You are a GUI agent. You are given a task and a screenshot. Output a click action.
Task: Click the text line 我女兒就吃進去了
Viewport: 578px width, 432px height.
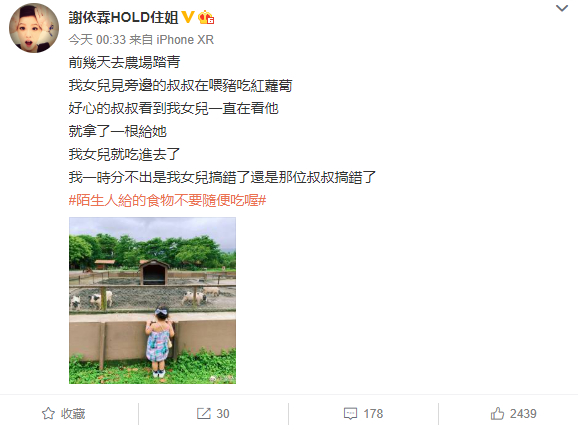(124, 154)
